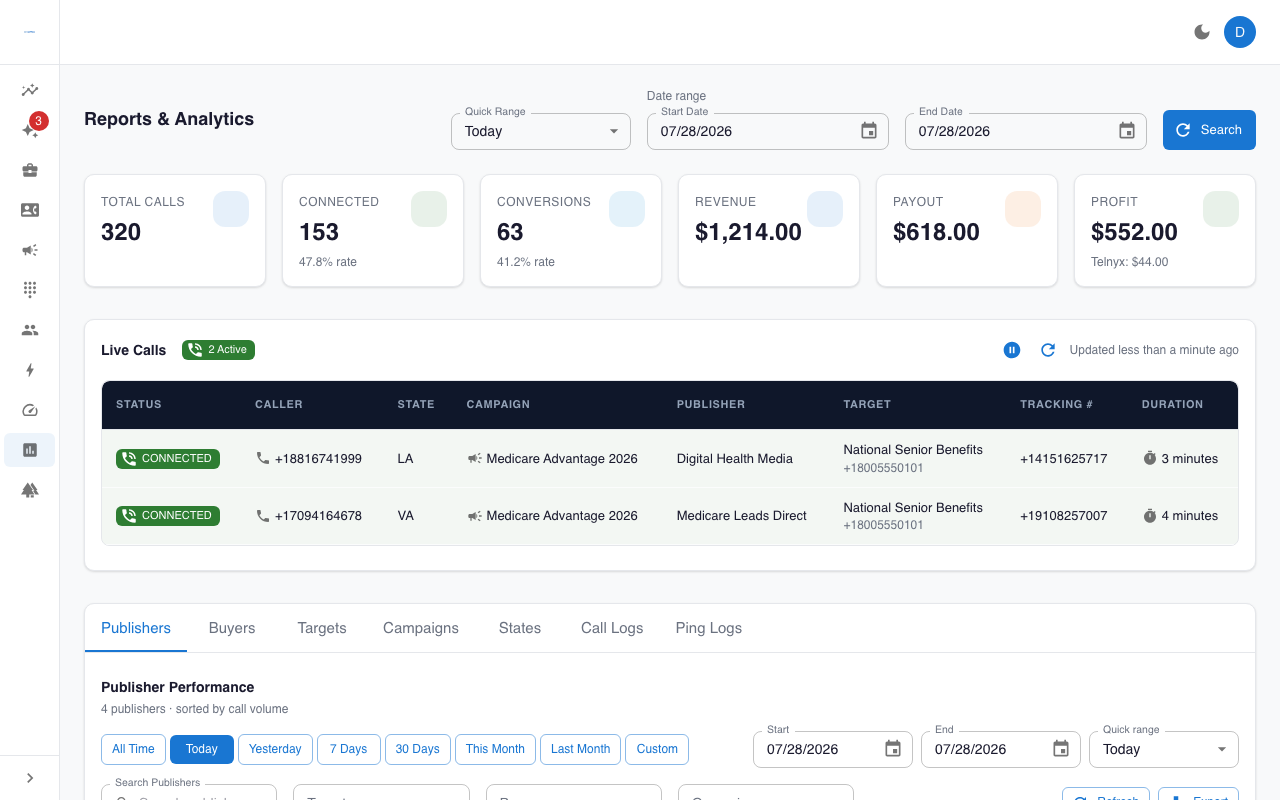Open the analytics trend line sidebar icon

point(30,90)
